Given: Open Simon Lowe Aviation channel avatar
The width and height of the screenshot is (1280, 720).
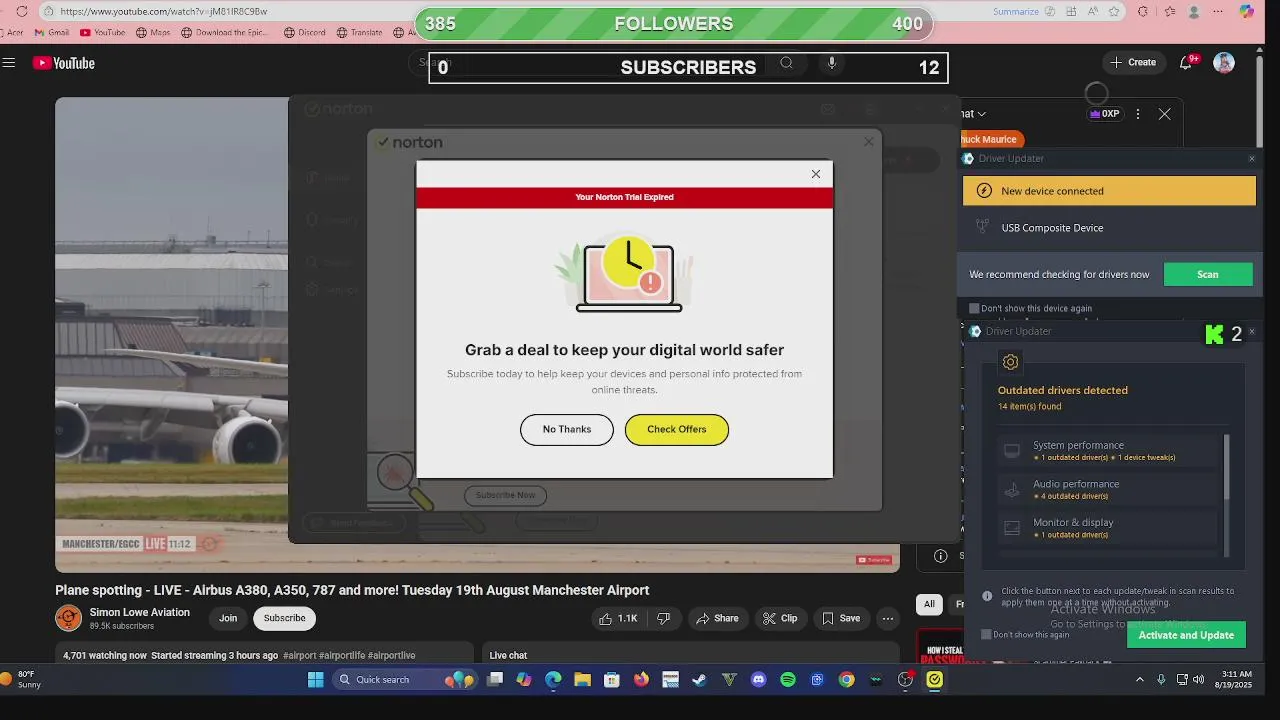Looking at the screenshot, I should point(68,618).
